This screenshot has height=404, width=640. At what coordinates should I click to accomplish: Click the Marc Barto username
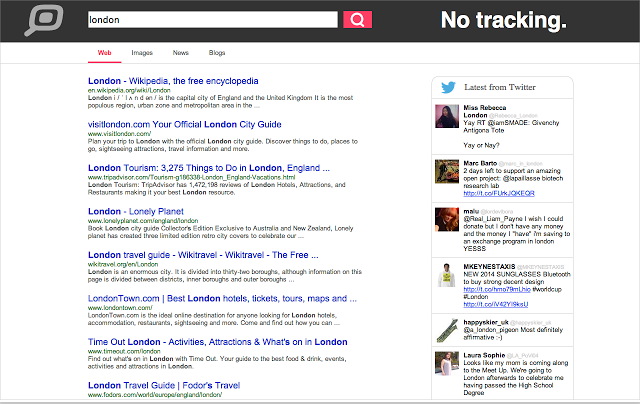coord(480,163)
